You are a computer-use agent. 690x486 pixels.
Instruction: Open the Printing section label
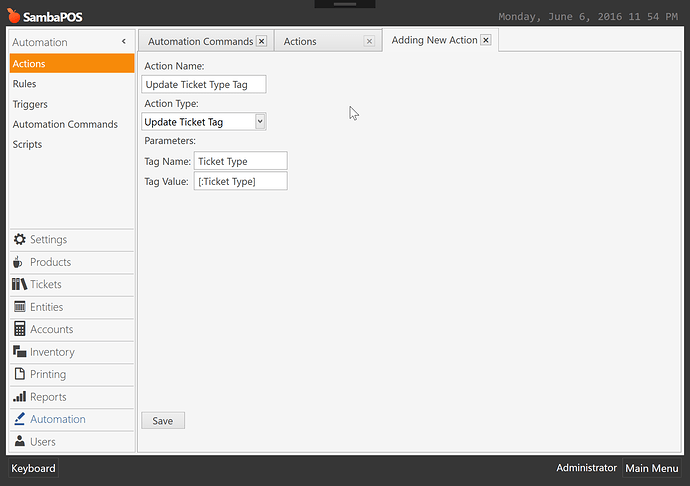tap(48, 374)
